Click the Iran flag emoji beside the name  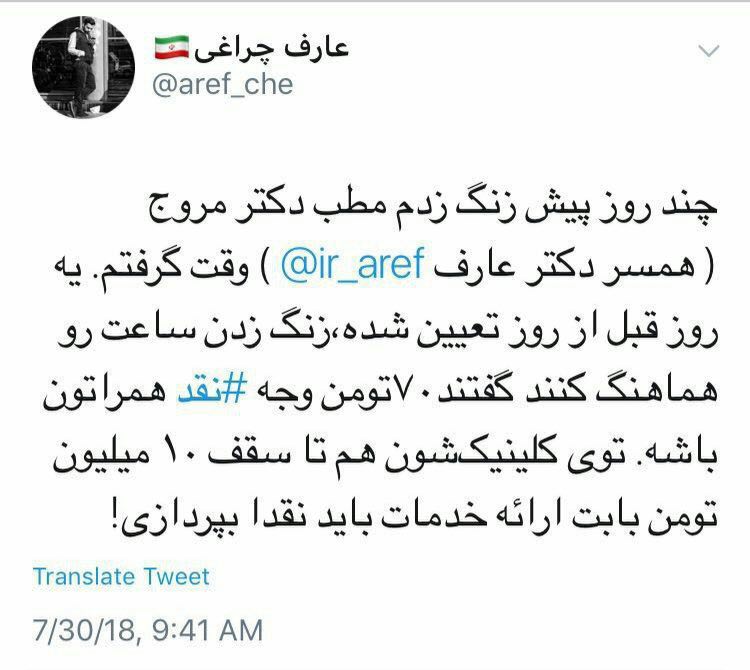click(171, 47)
